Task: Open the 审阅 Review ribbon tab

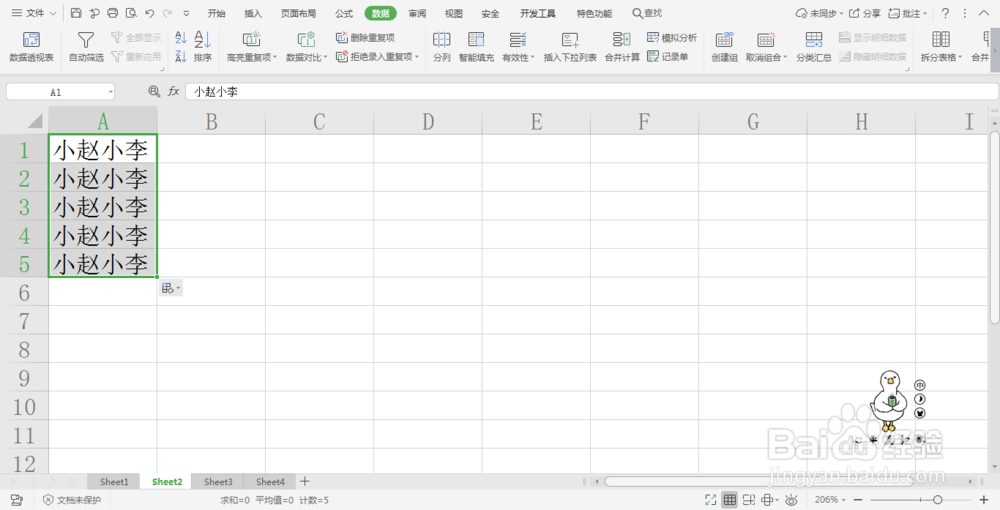Action: (417, 13)
